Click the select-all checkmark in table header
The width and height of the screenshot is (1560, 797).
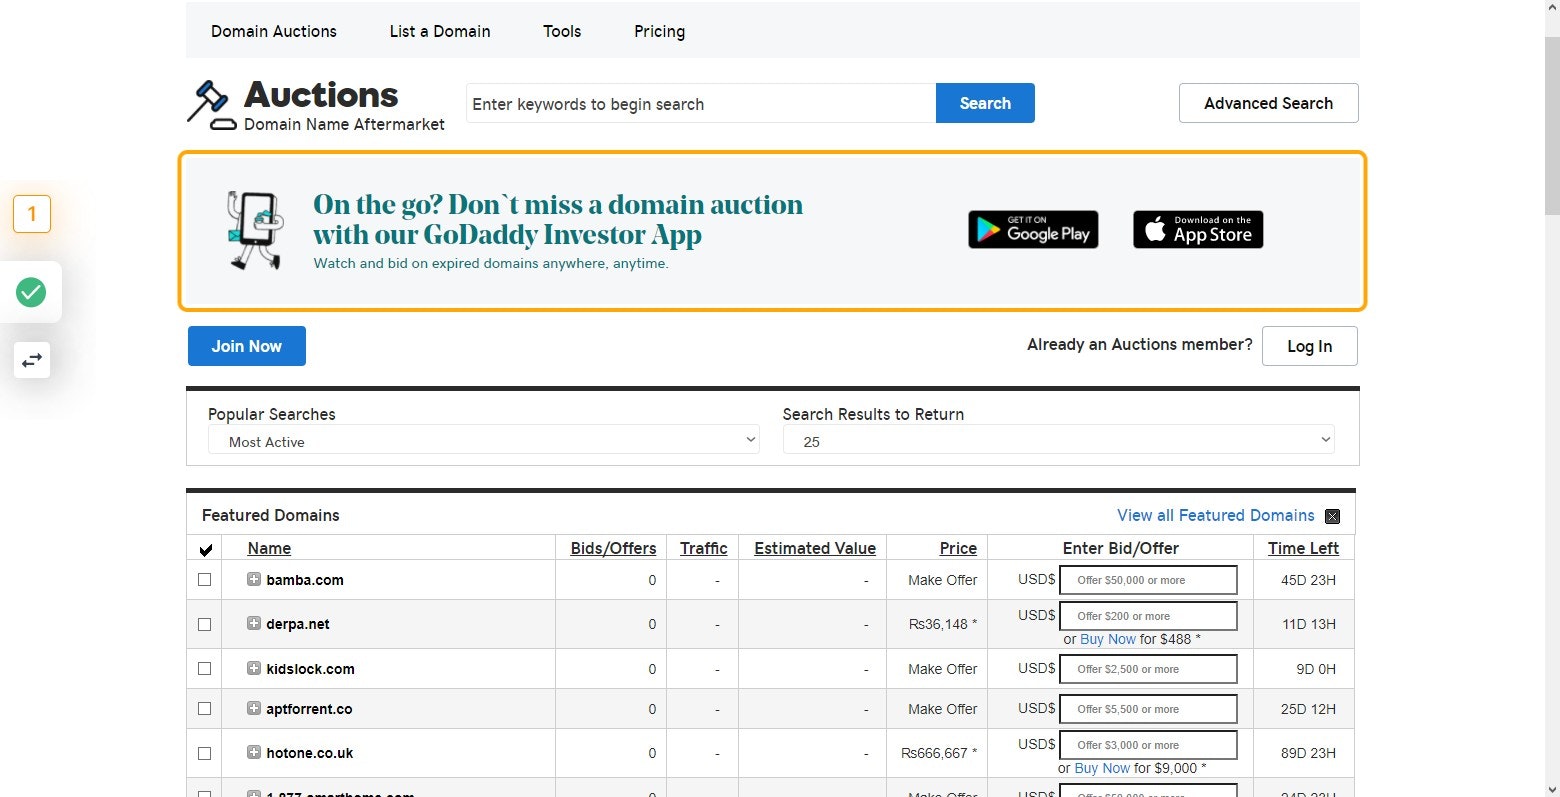pyautogui.click(x=206, y=549)
